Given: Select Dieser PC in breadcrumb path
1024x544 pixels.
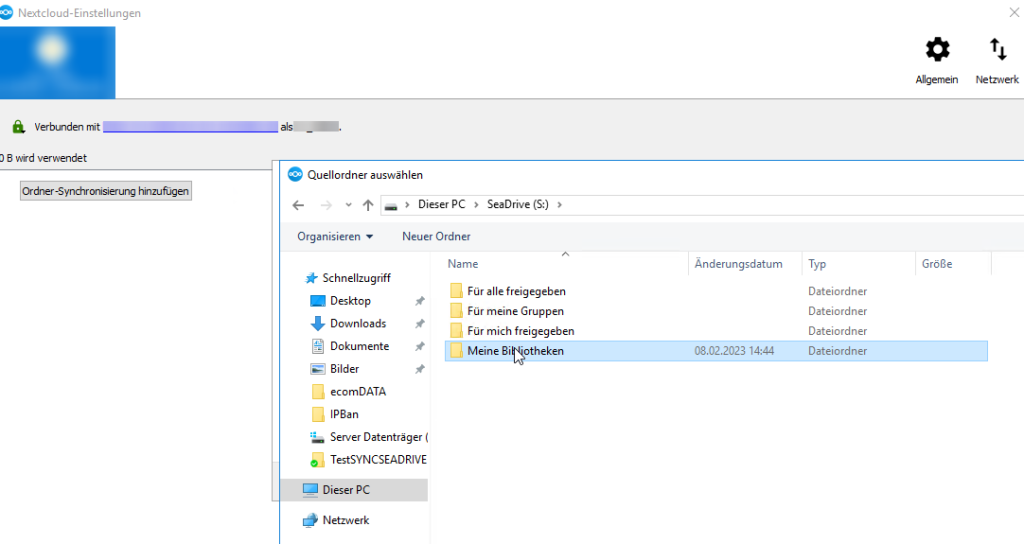Looking at the screenshot, I should (441, 204).
